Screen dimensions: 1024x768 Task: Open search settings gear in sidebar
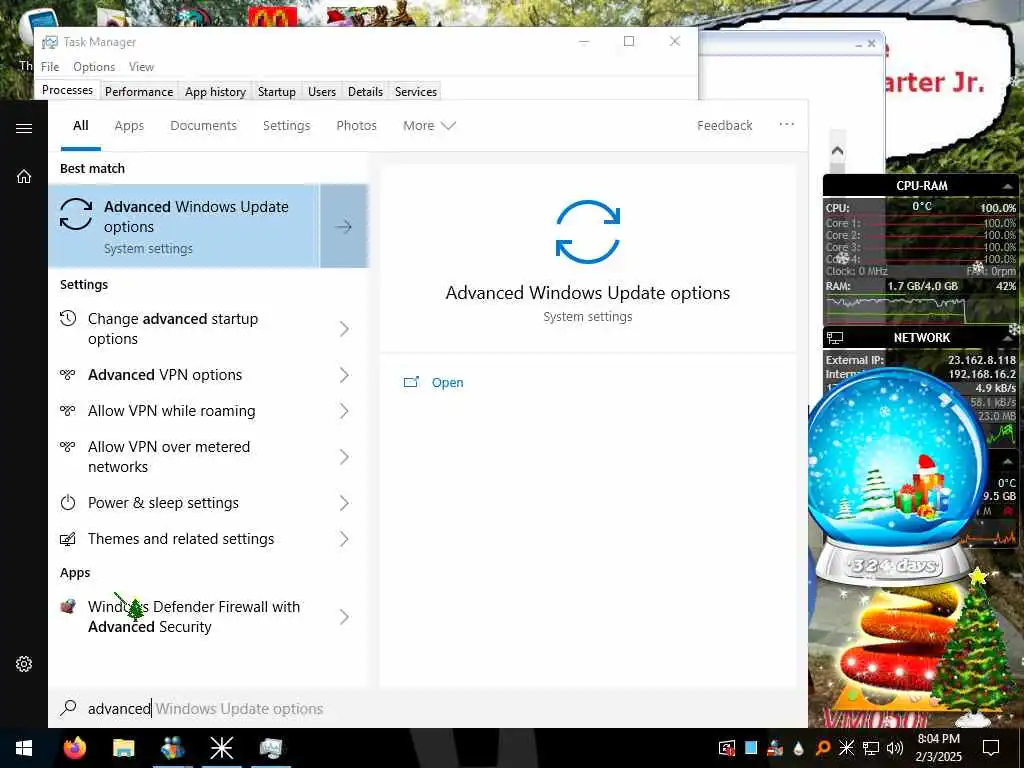click(x=24, y=664)
